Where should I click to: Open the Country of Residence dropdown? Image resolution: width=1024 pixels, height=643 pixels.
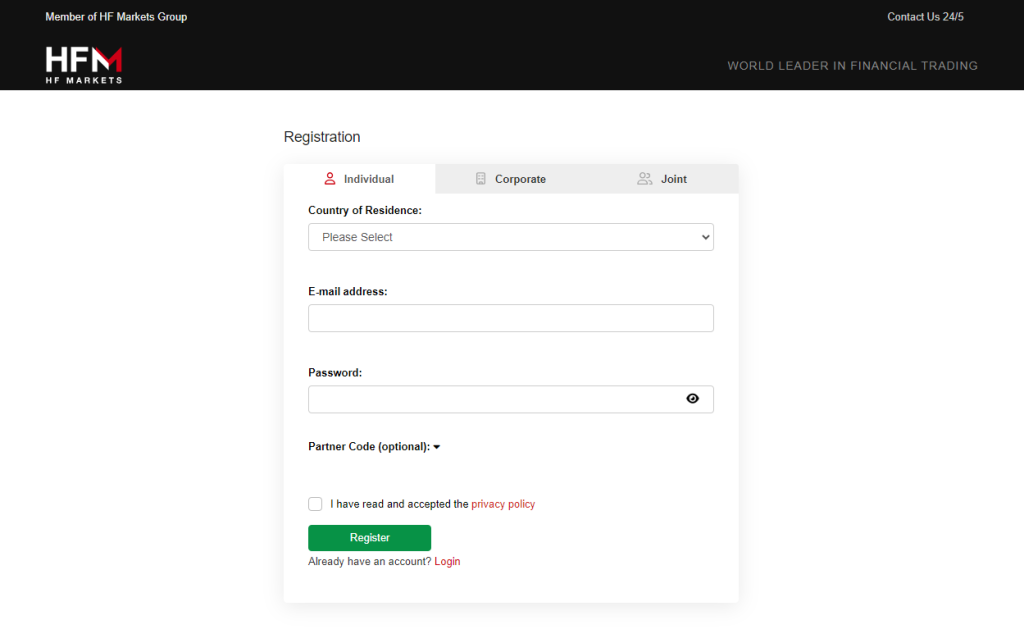point(510,237)
